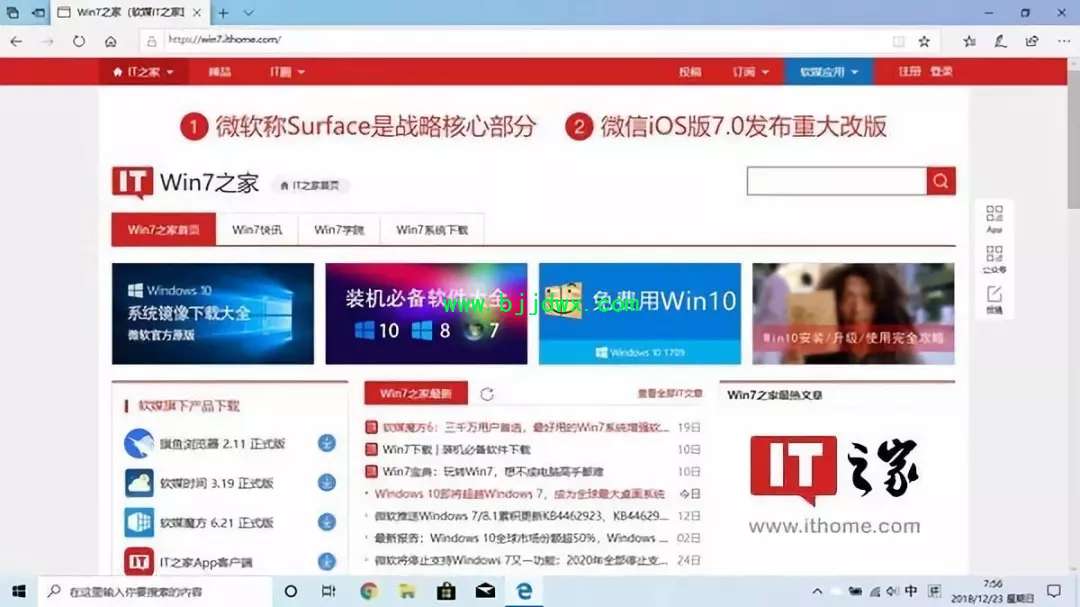Share this page via Edge share icon
The image size is (1080, 607).
click(1032, 41)
